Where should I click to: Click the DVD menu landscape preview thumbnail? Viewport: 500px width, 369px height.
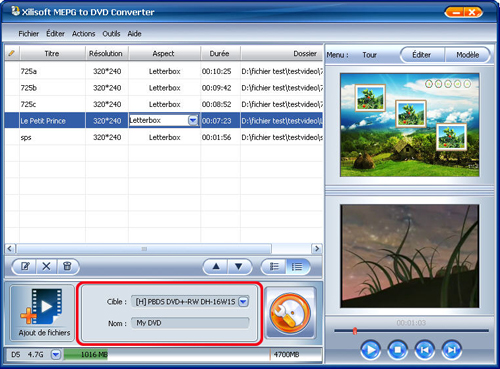(410, 125)
